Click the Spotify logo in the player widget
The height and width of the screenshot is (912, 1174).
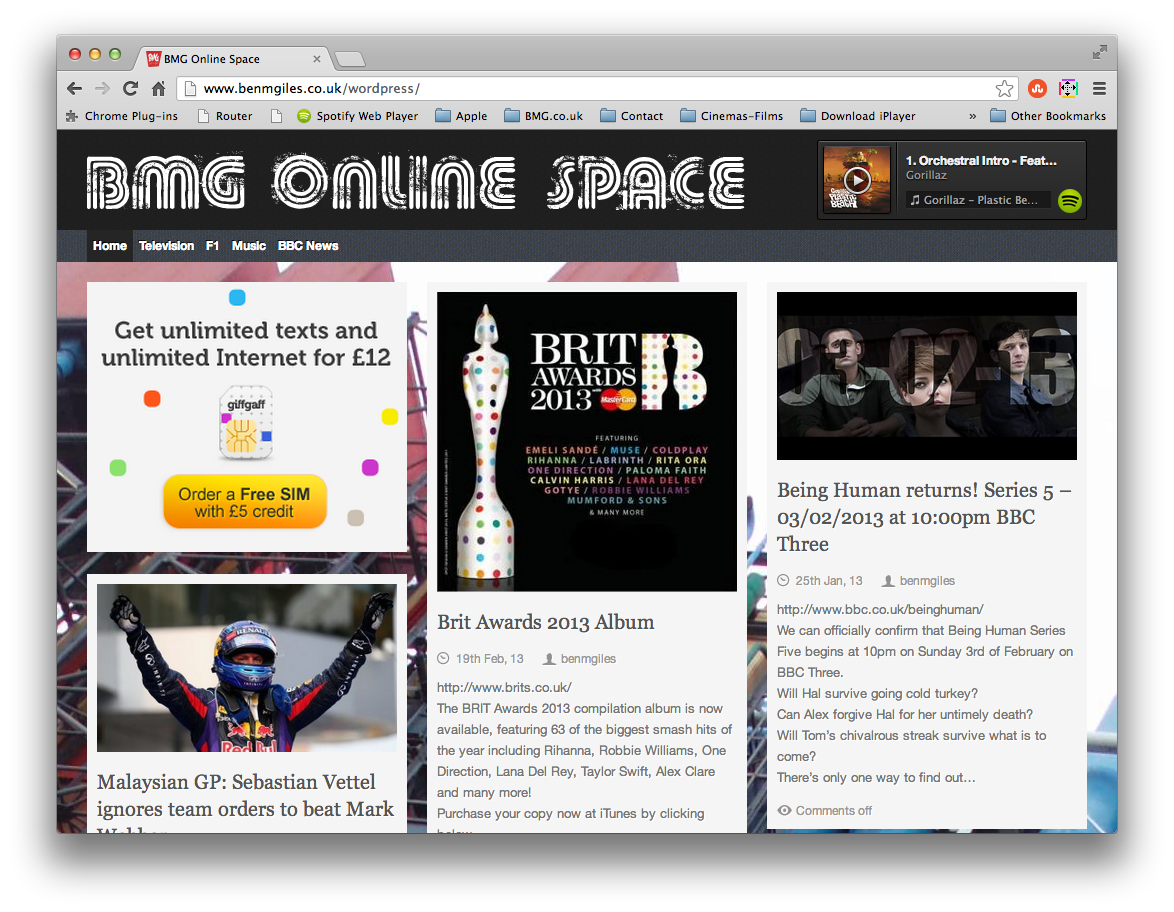[x=1070, y=201]
